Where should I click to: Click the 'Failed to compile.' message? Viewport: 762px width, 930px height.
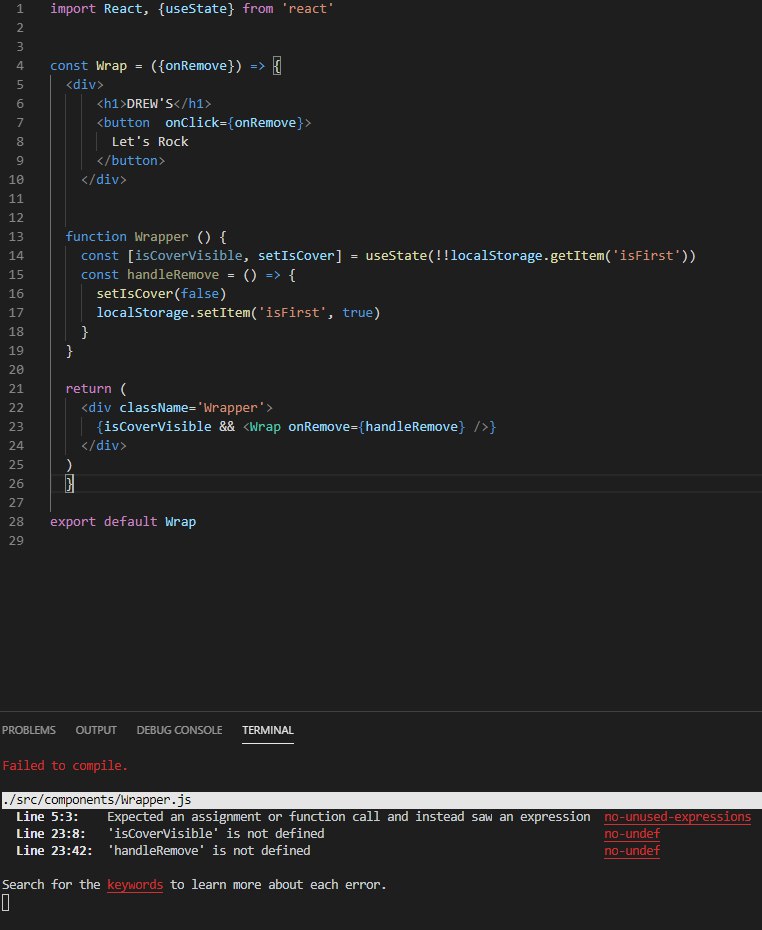(x=65, y=766)
